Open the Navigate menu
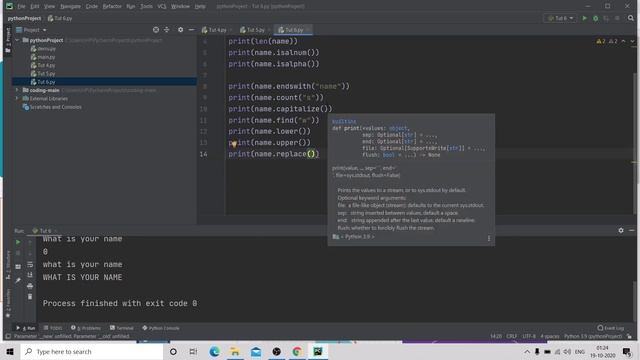 tap(70, 6)
